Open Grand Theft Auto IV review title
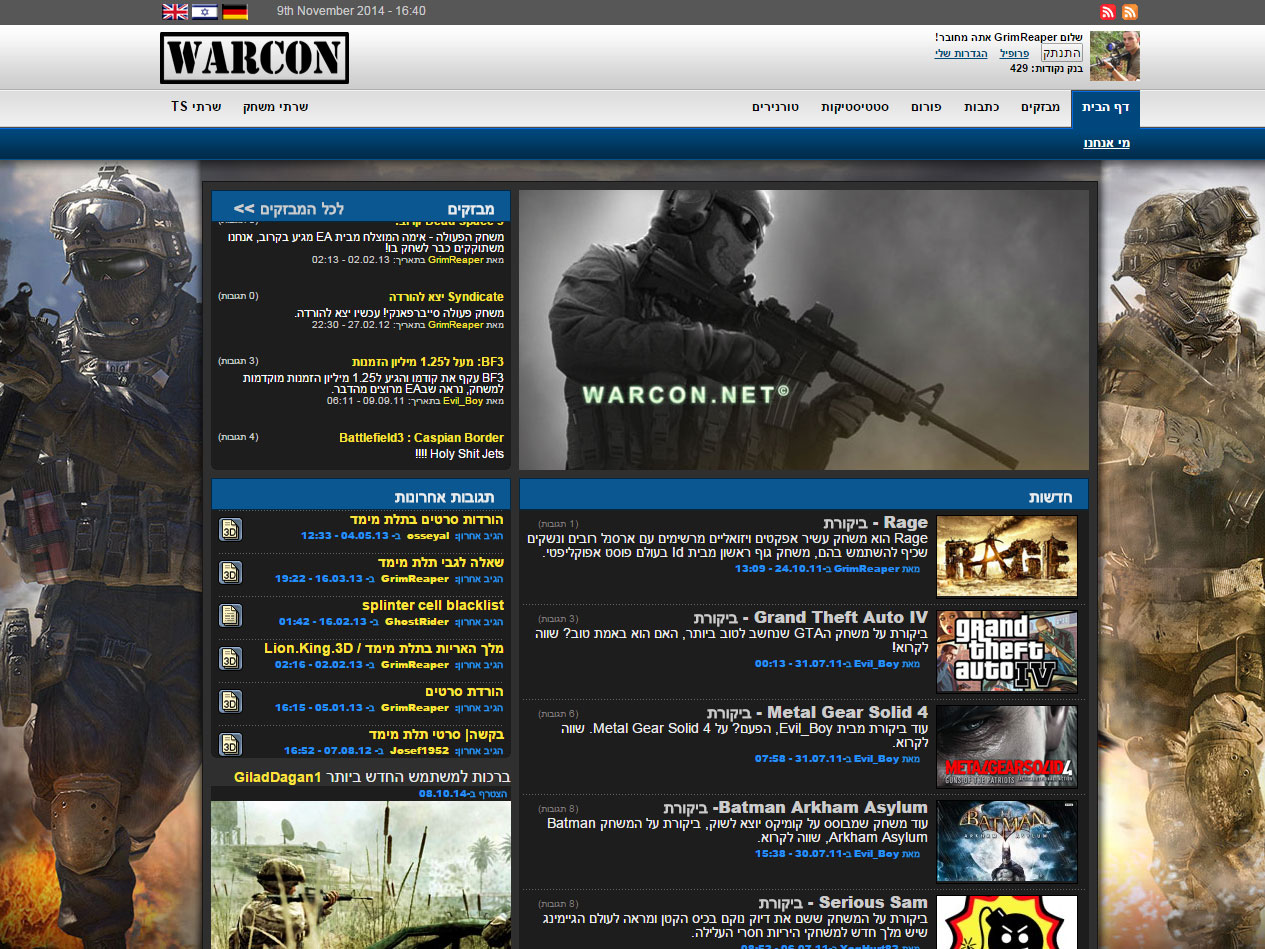The height and width of the screenshot is (949, 1265). coord(810,617)
